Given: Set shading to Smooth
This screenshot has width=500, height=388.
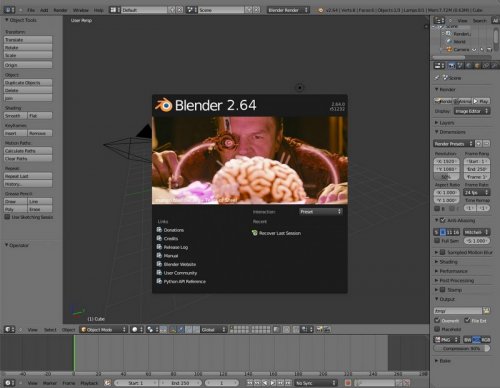Looking at the screenshot, I should [15, 116].
